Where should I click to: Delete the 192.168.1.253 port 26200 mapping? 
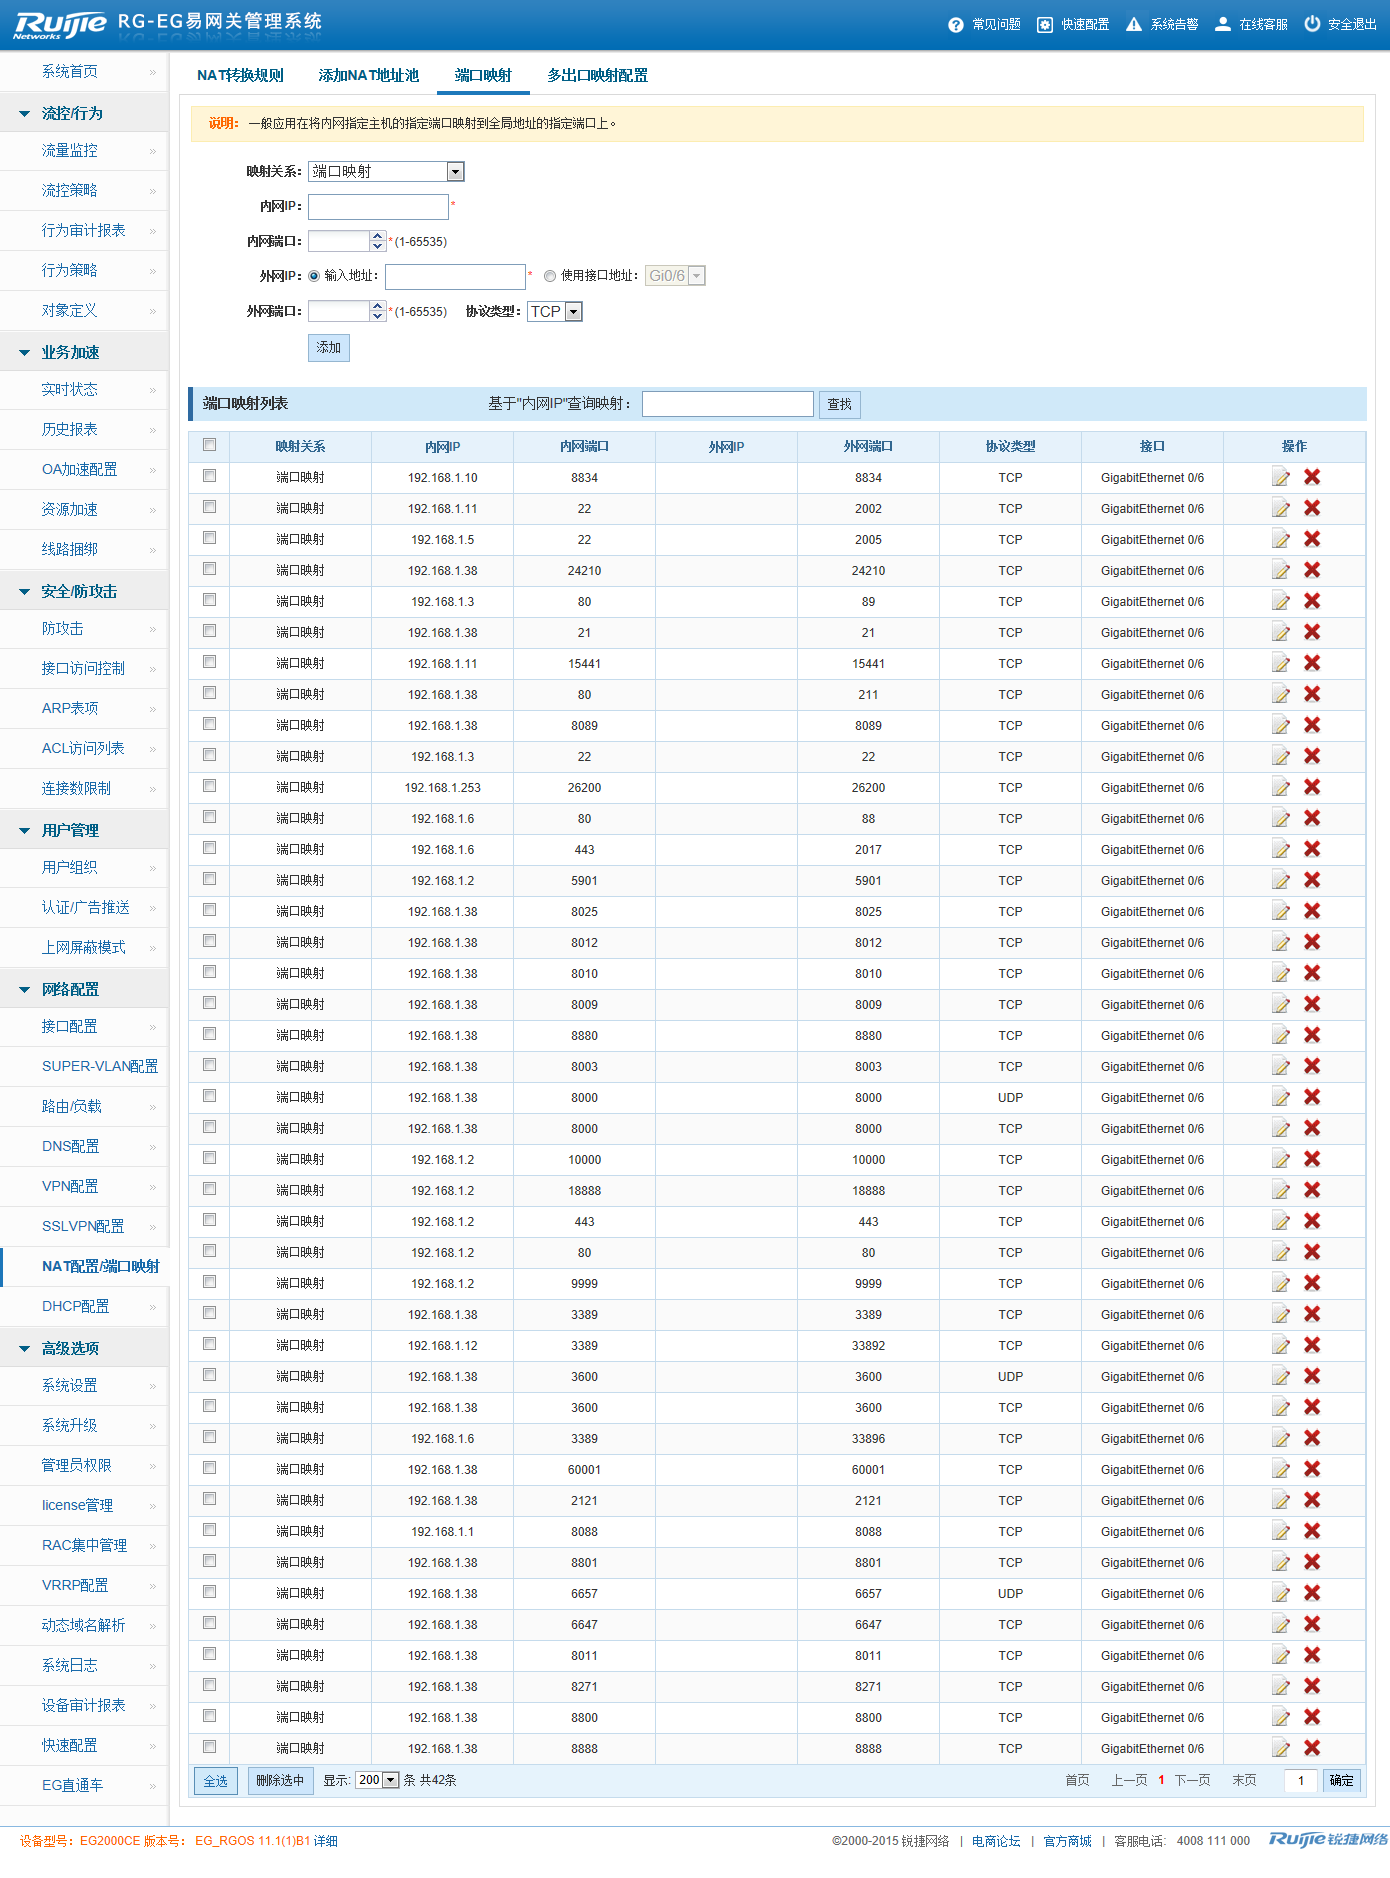pyautogui.click(x=1312, y=788)
